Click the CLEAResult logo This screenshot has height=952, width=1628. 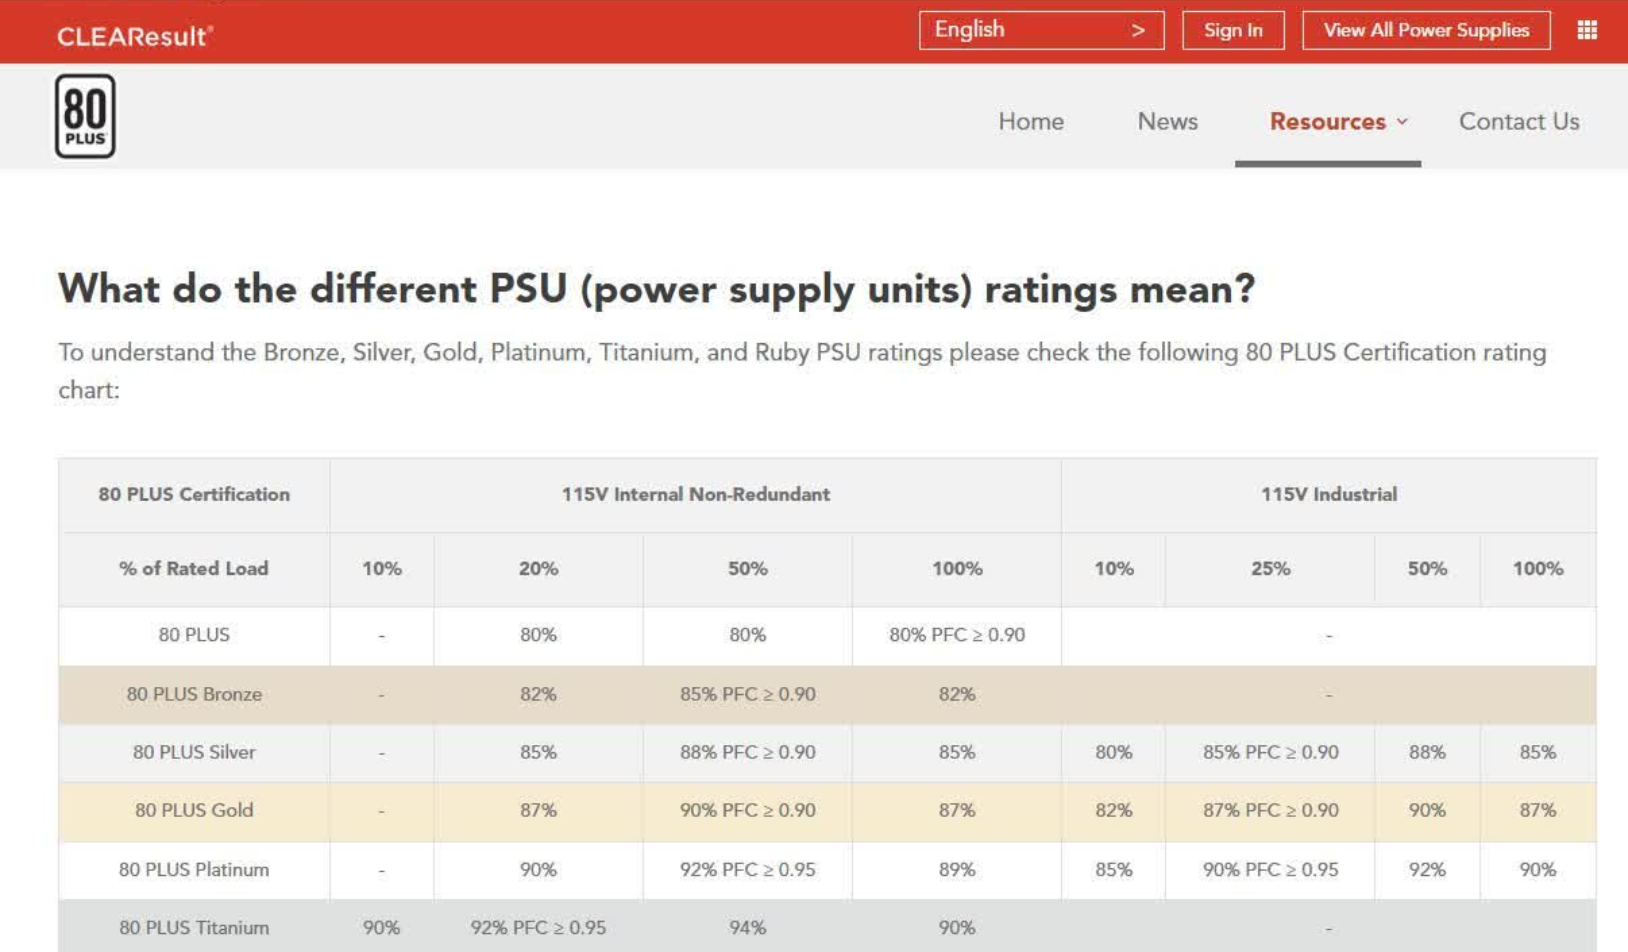pos(135,36)
